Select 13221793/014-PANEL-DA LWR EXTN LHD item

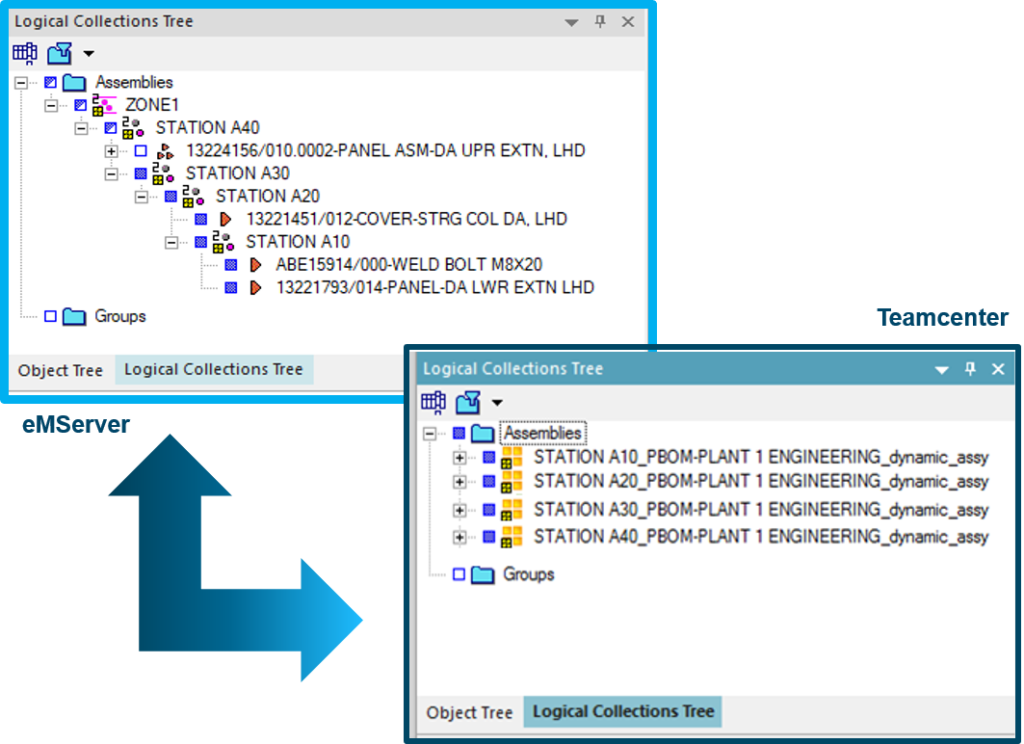[x=435, y=288]
